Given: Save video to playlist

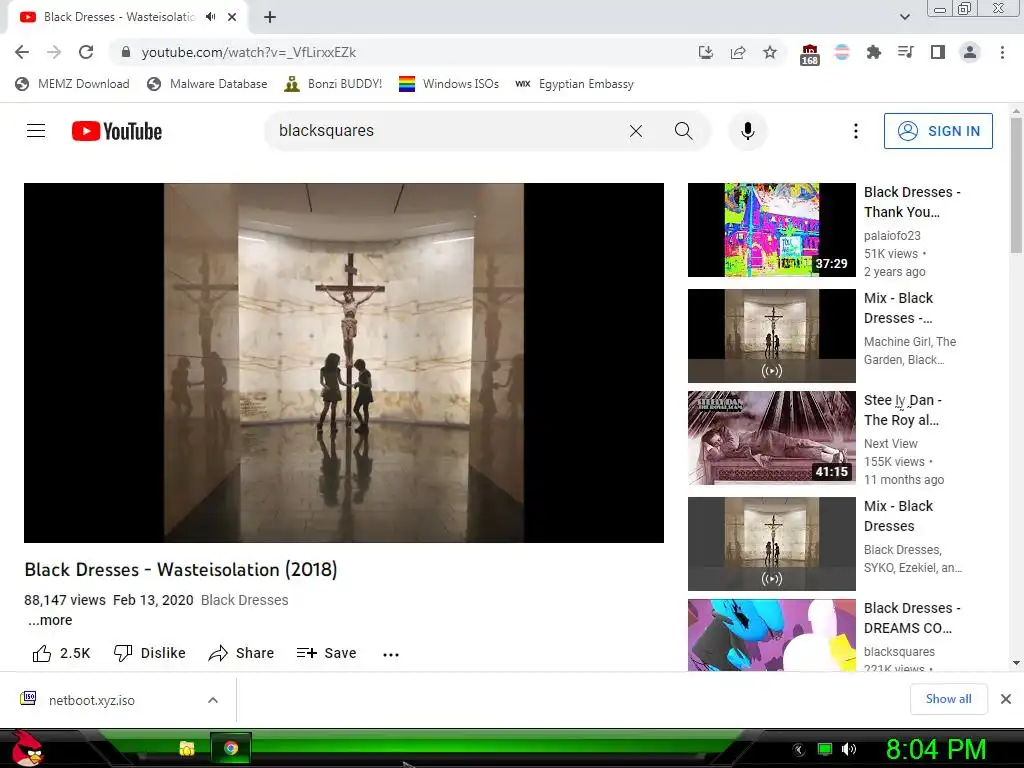Looking at the screenshot, I should tap(327, 653).
